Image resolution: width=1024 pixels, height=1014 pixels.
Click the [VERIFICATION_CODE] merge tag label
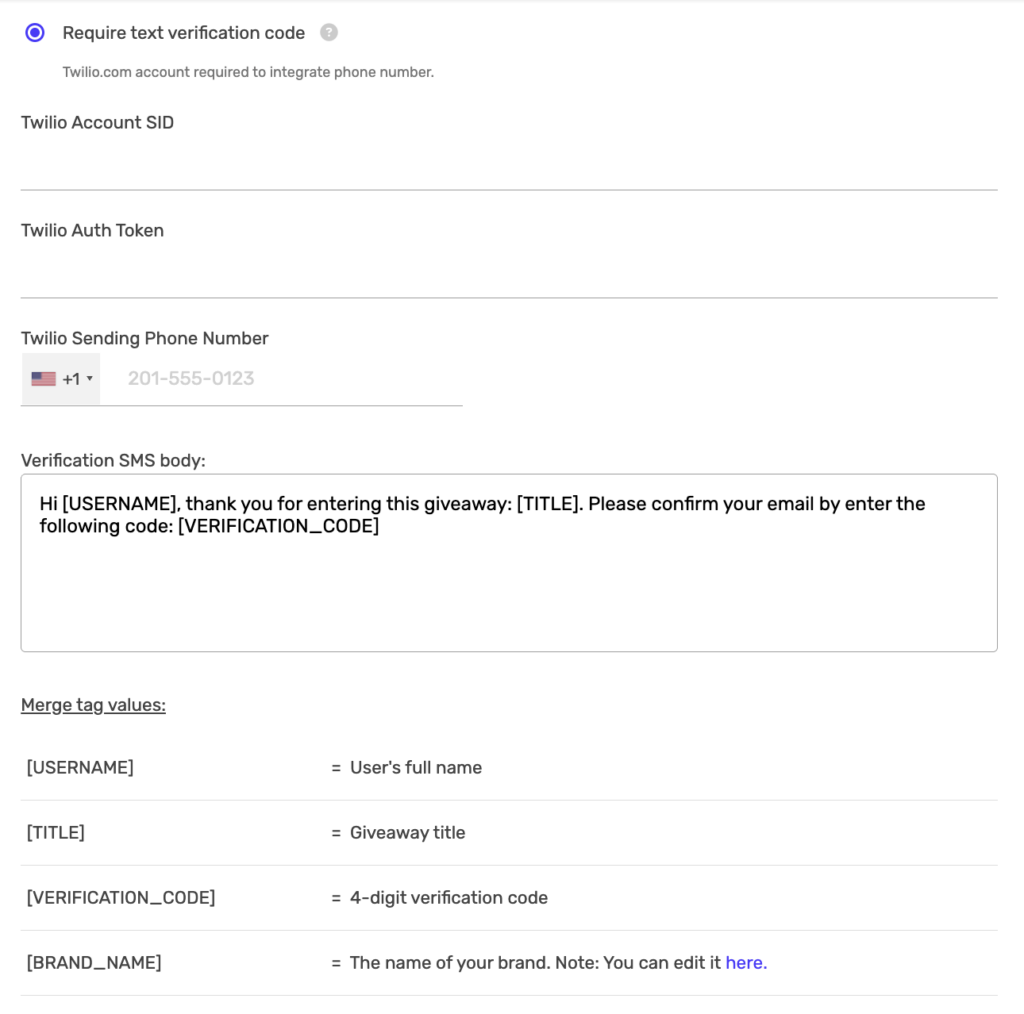point(120,897)
